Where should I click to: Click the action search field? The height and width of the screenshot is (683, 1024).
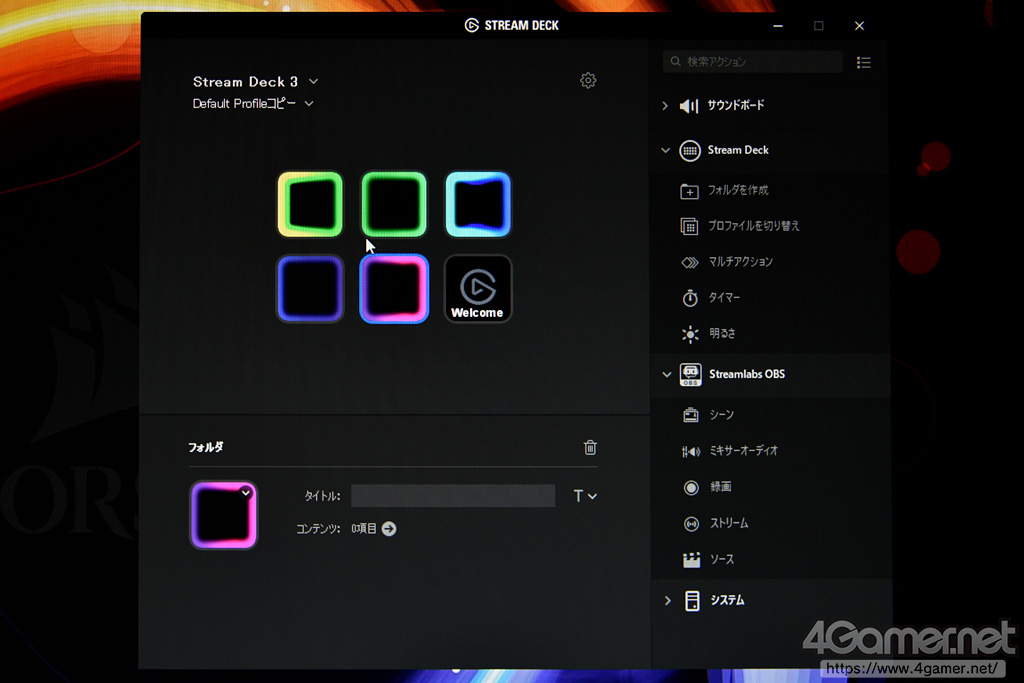point(752,61)
